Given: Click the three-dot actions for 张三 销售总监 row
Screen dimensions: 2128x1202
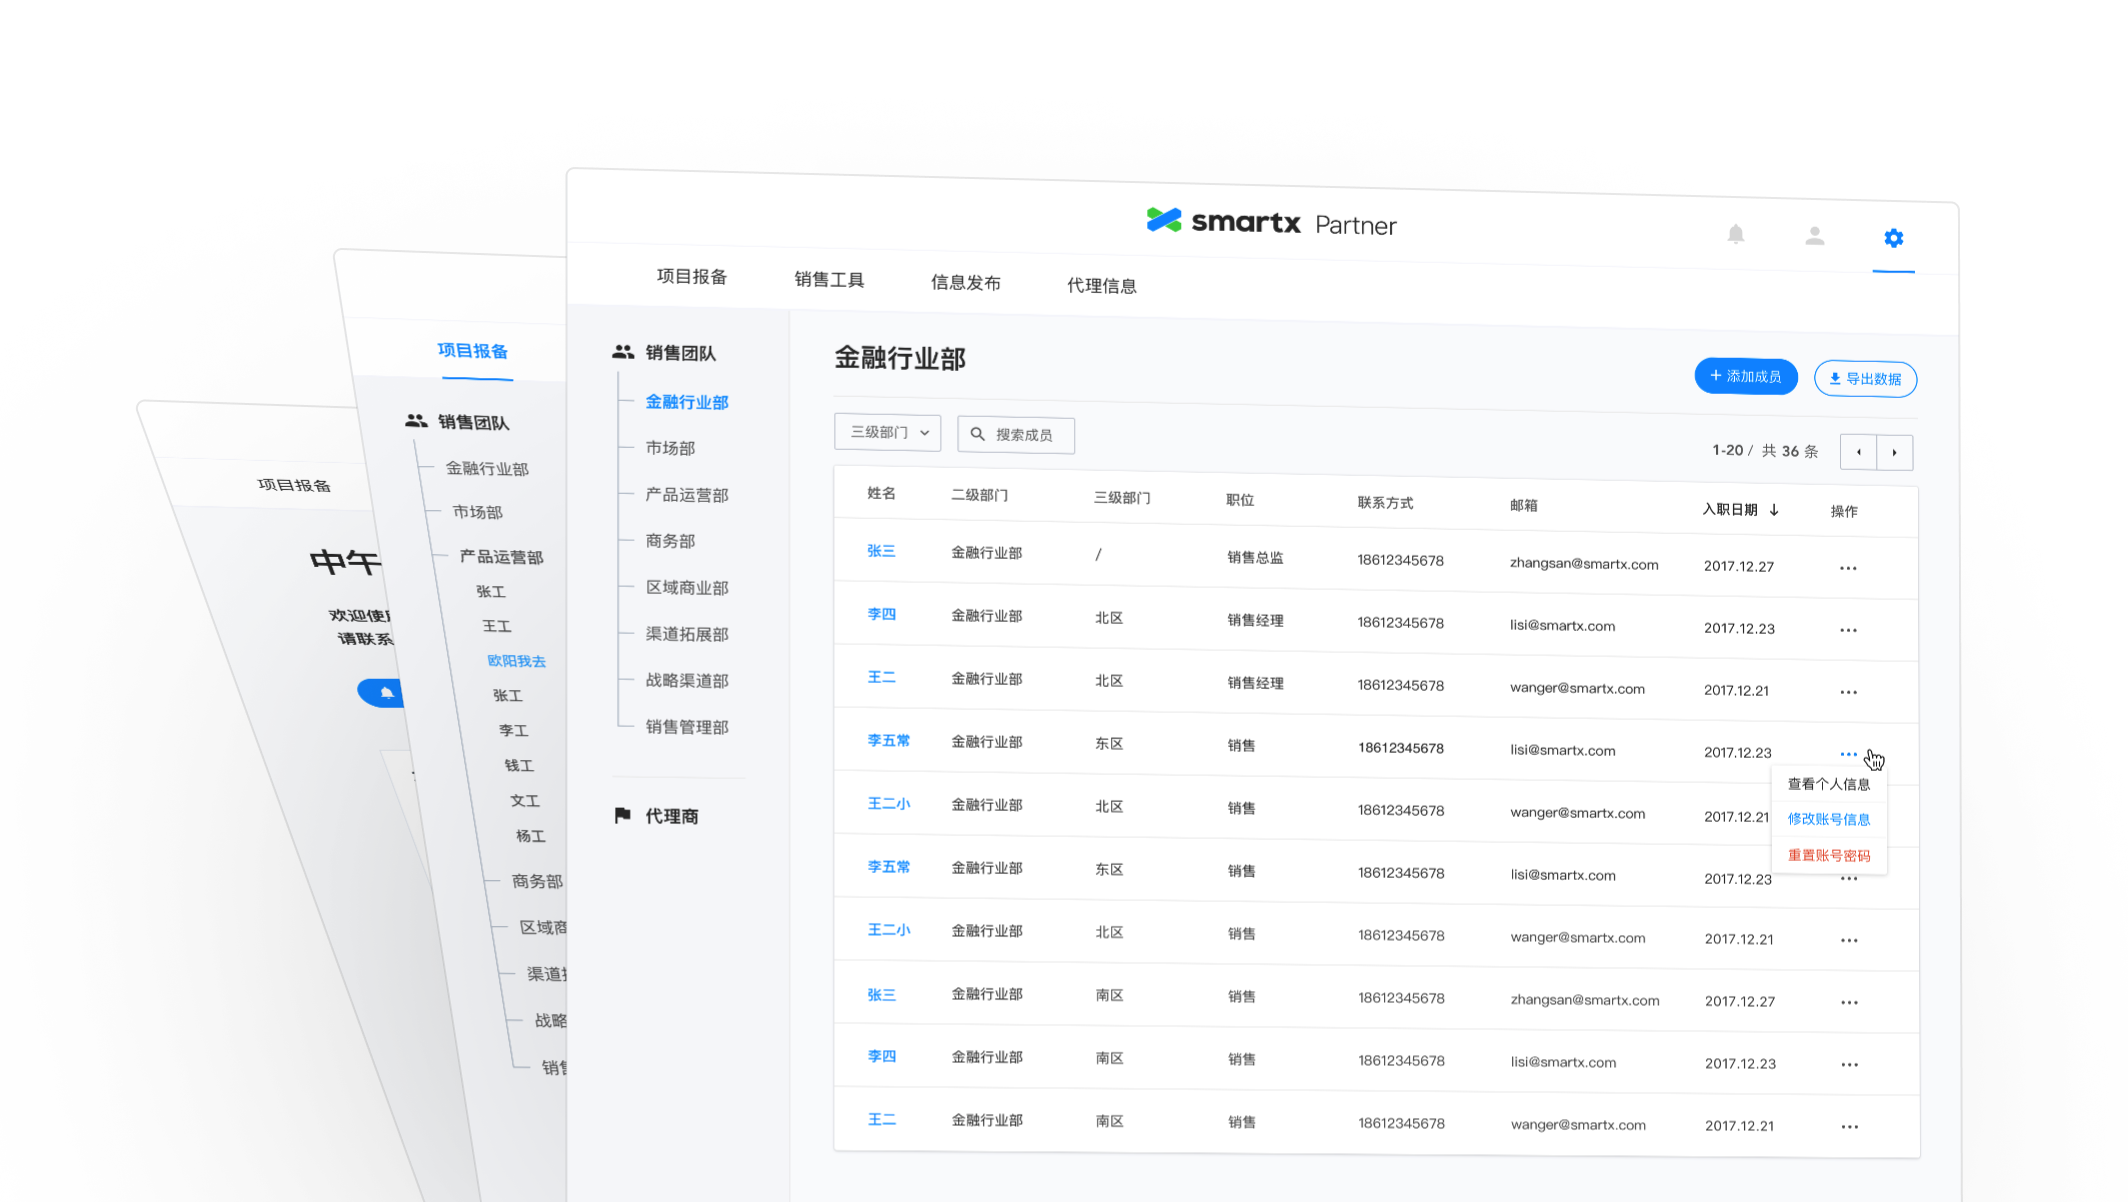Looking at the screenshot, I should [1847, 568].
